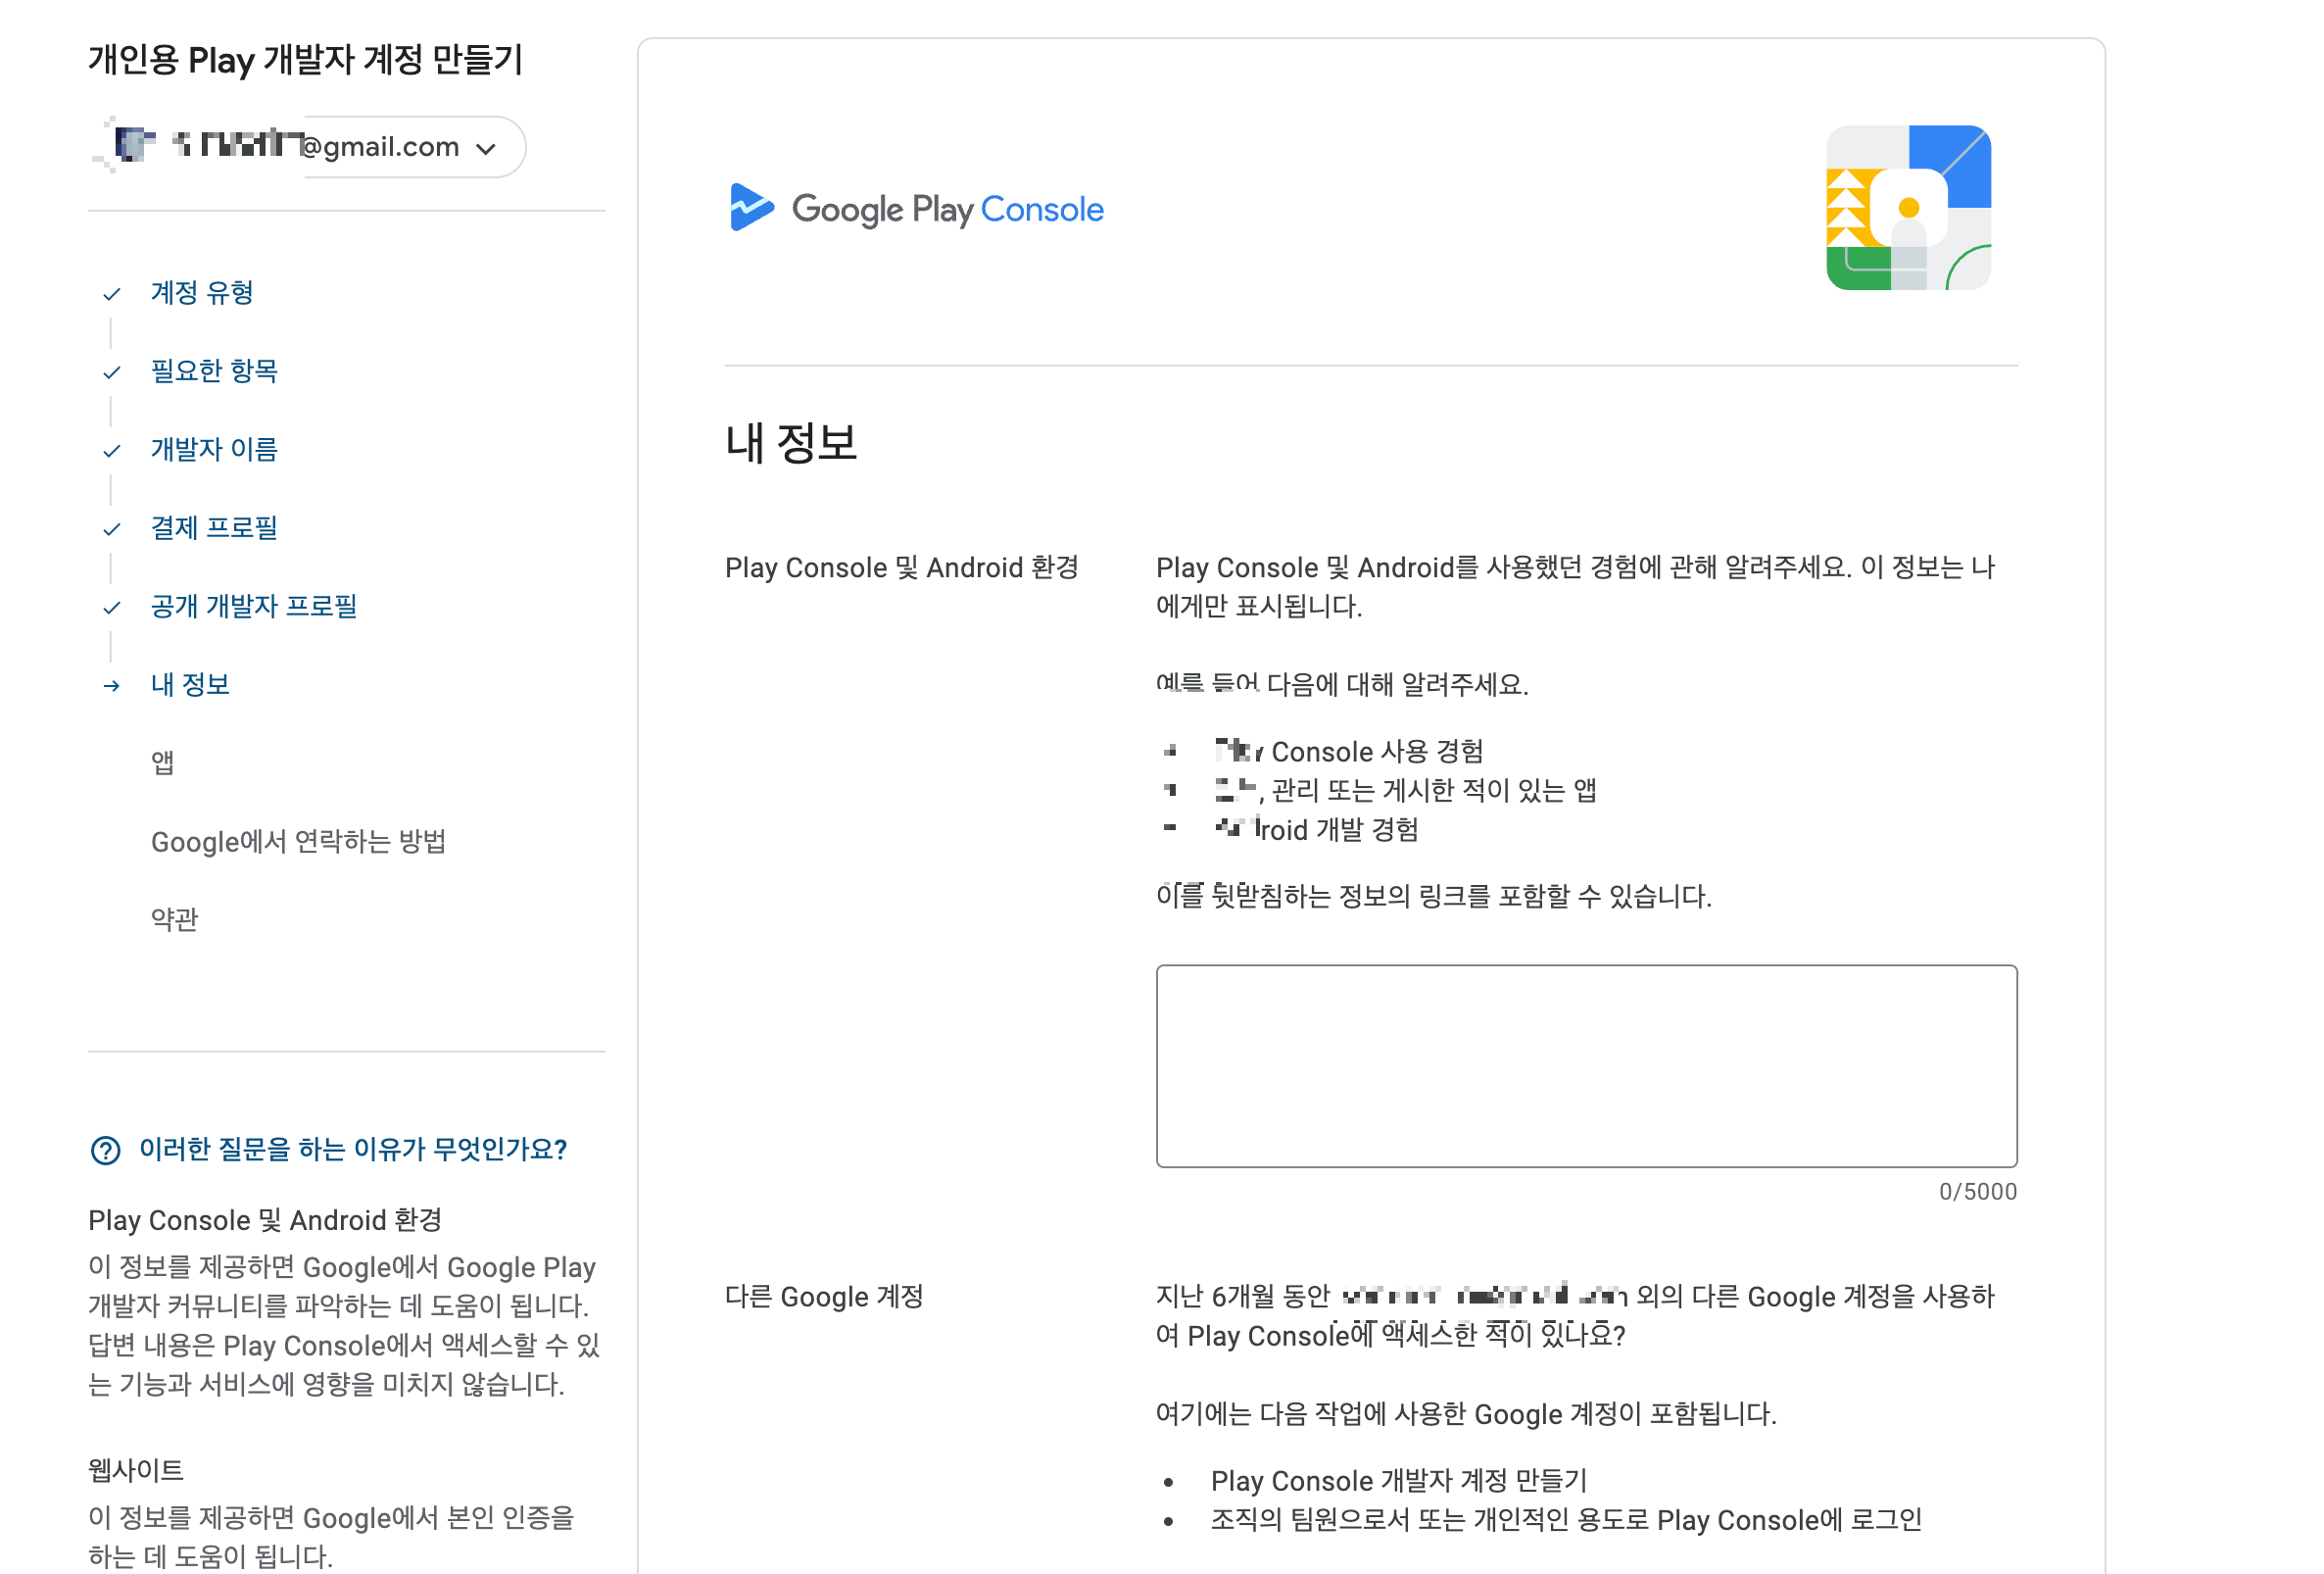Click the question mark help icon
This screenshot has width=2324, height=1574.
click(x=105, y=1150)
